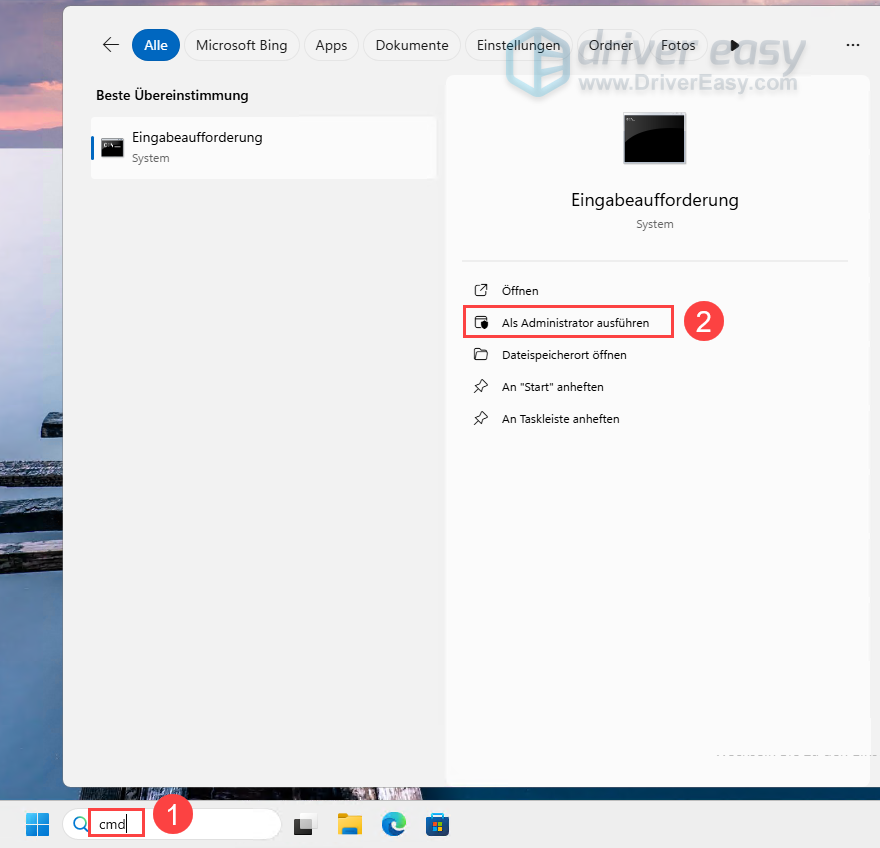Filter results by Ordner
880x848 pixels.
pos(611,45)
